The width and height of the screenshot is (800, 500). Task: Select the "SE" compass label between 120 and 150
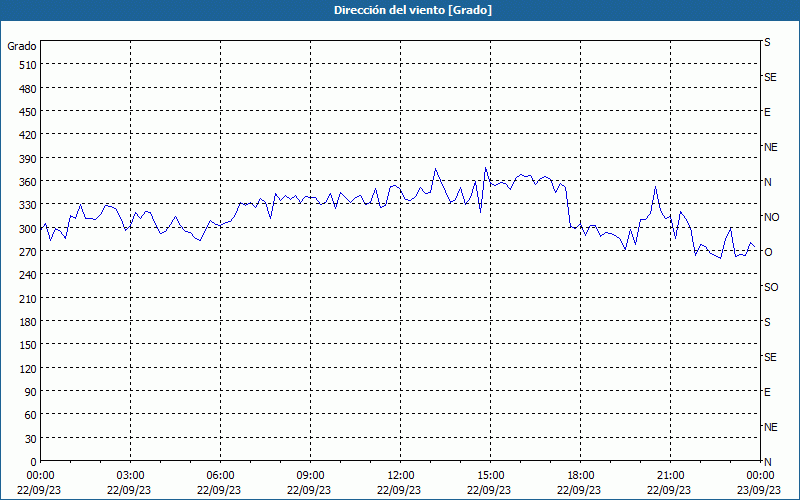click(770, 357)
